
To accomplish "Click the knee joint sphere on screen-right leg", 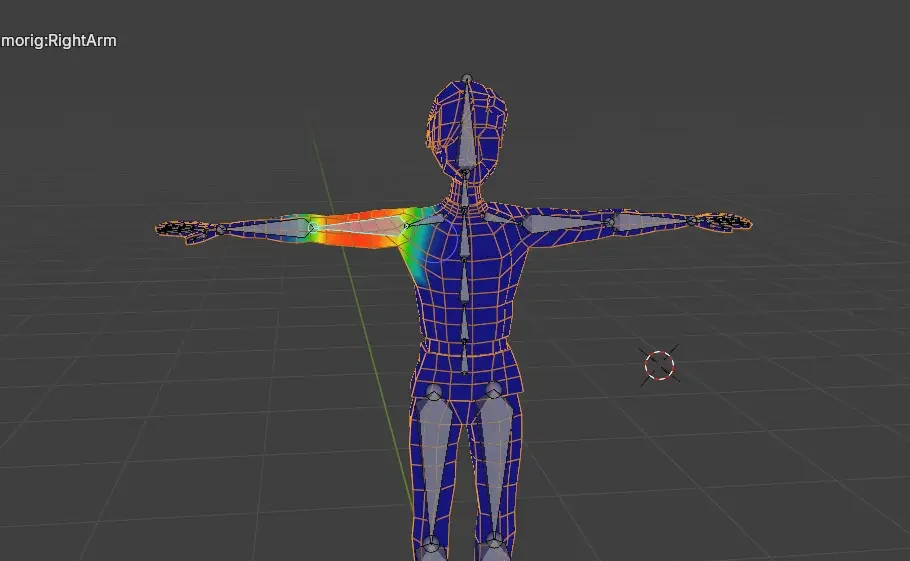I will (493, 545).
